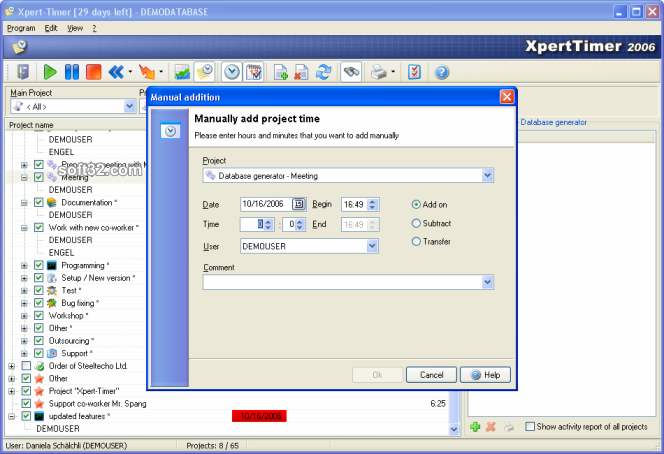This screenshot has height=454, width=664.
Task: Click the red 10/16/2006 date cell
Action: coord(259,416)
